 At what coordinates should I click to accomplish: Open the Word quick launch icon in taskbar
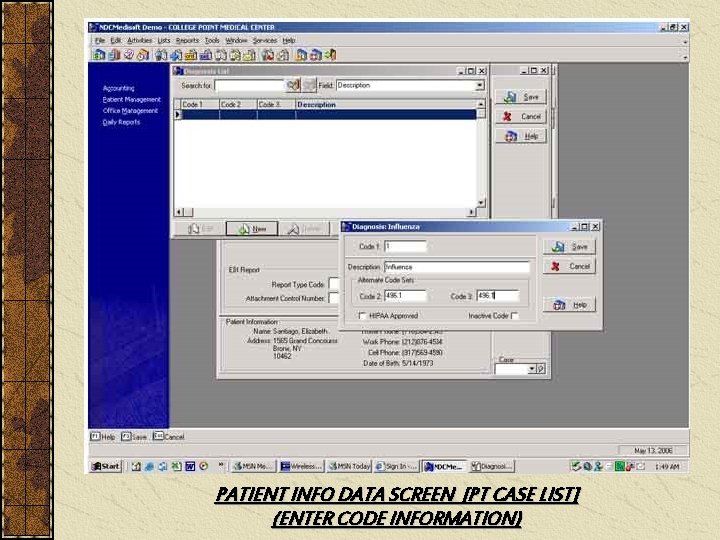pyautogui.click(x=190, y=467)
